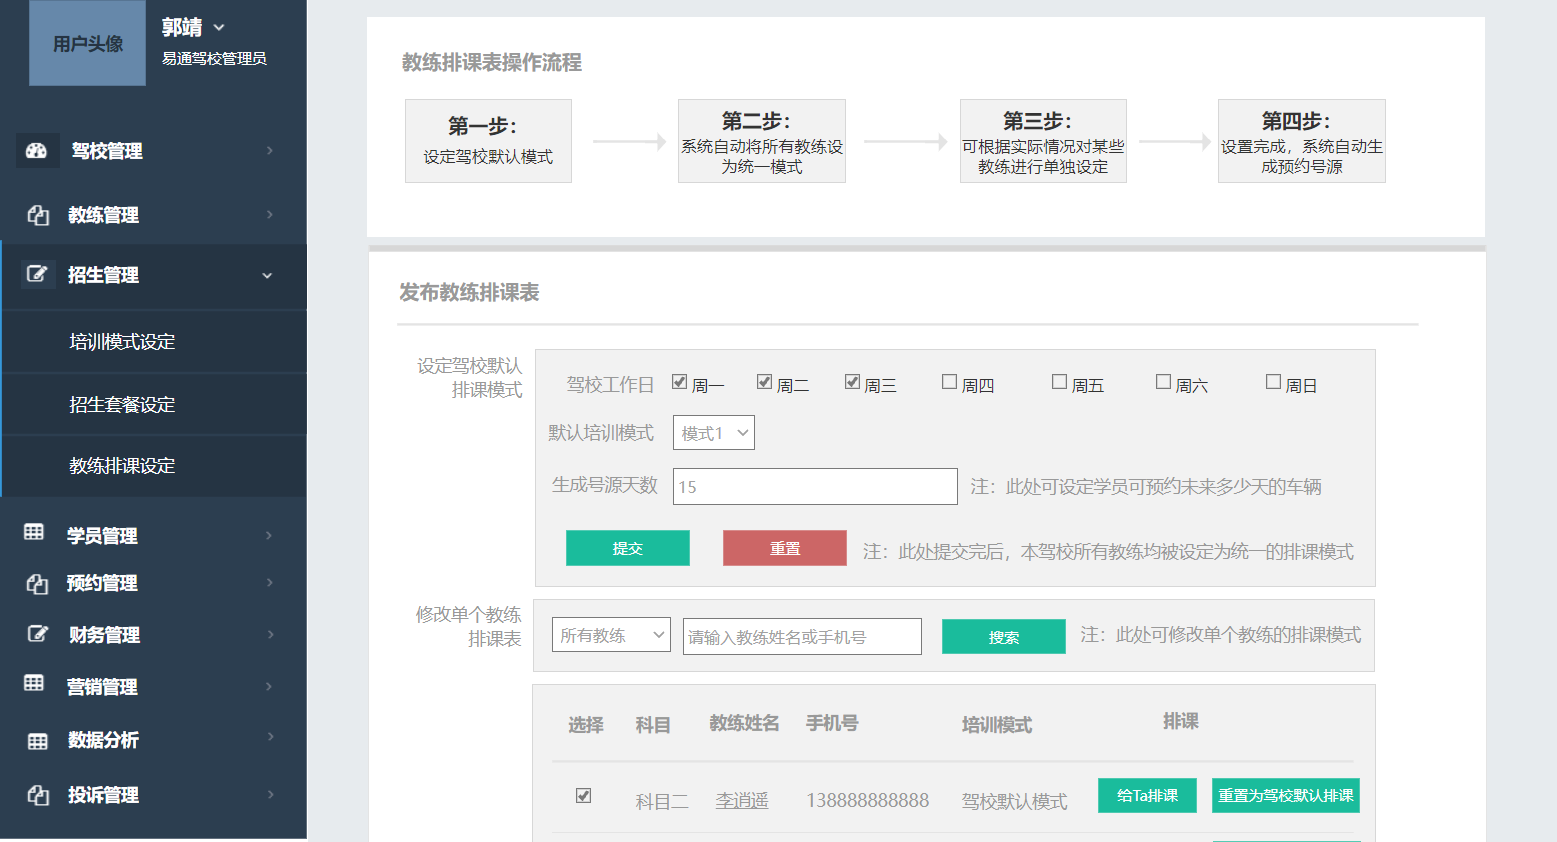Click the 培训模式 column header
Viewport: 1557px width, 842px height.
coord(997,725)
